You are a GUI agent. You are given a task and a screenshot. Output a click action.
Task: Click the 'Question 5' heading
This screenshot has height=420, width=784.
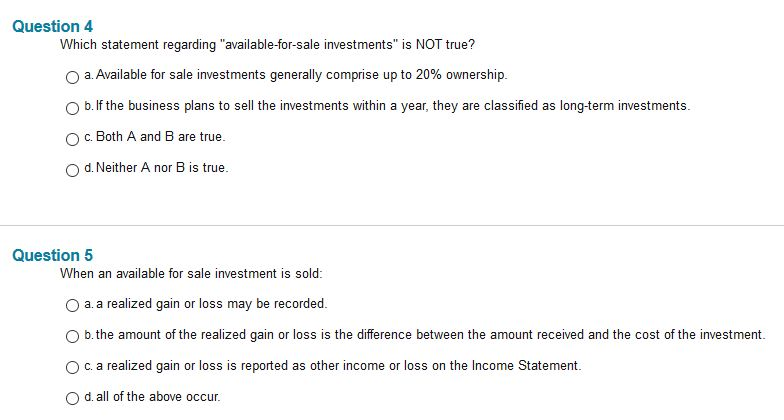(x=52, y=255)
